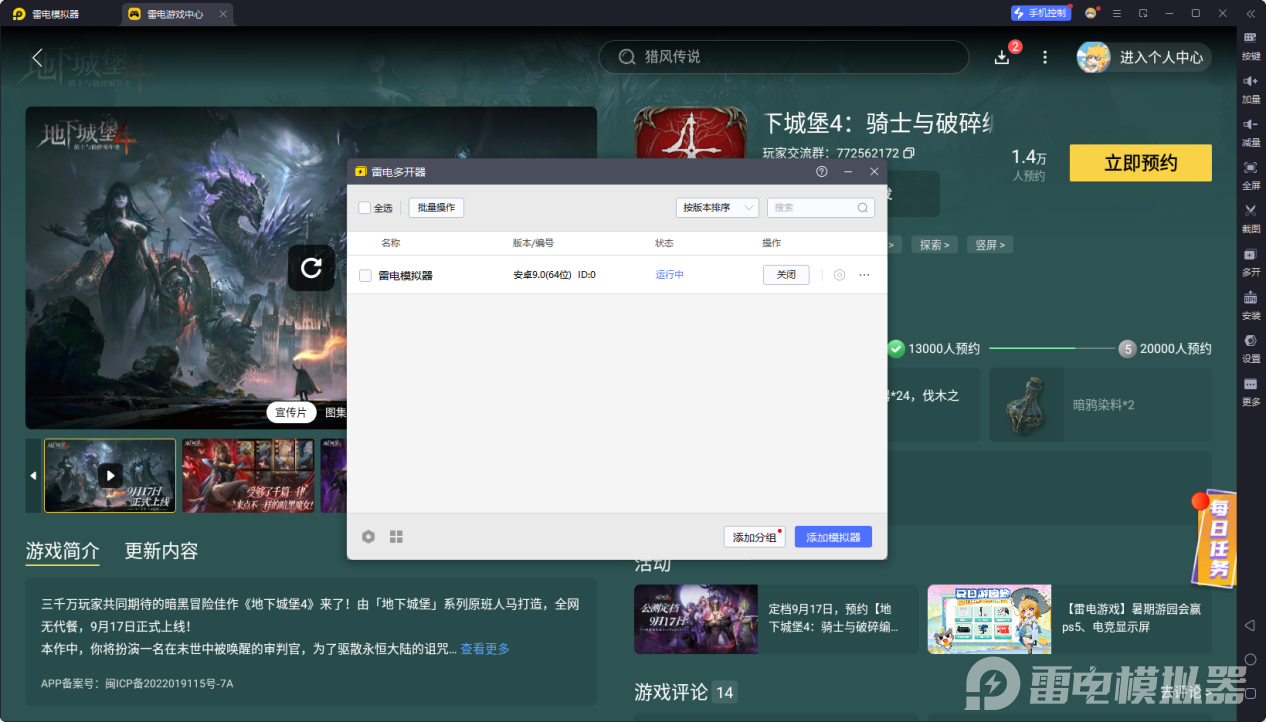Enter 全屏 fullscreen mode from the sidebar
Image resolution: width=1266 pixels, height=722 pixels.
1250,172
